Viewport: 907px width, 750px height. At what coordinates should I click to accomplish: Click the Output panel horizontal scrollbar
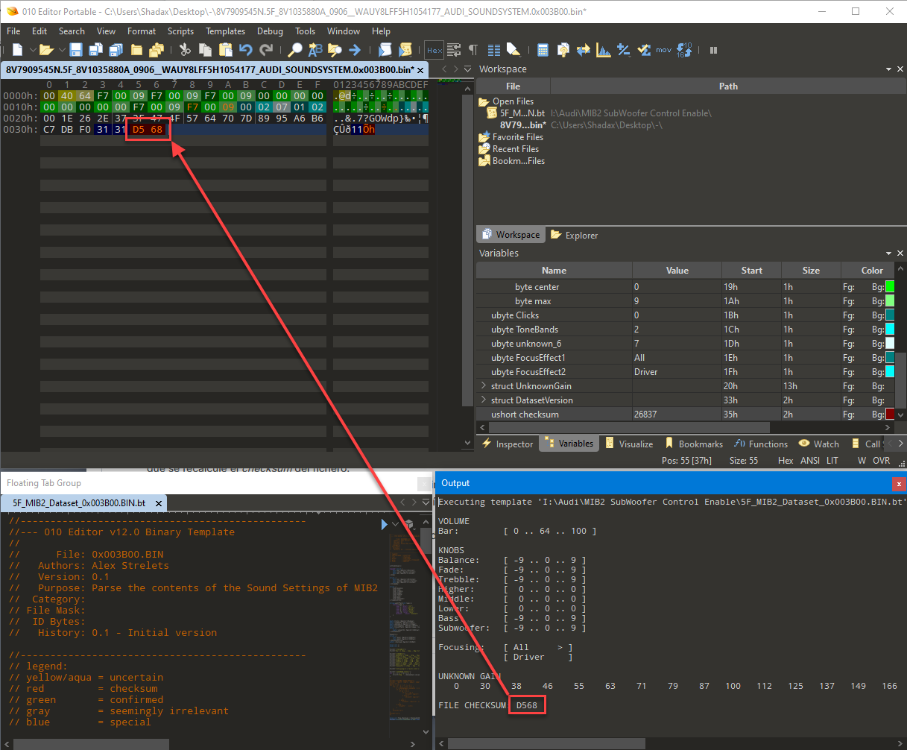click(546, 743)
